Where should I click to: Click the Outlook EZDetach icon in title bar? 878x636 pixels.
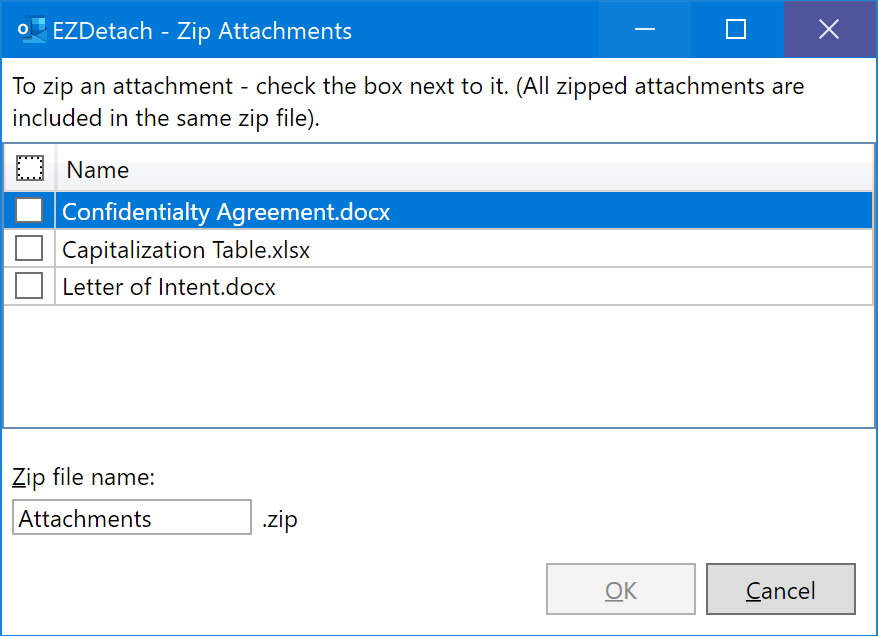coord(31,30)
